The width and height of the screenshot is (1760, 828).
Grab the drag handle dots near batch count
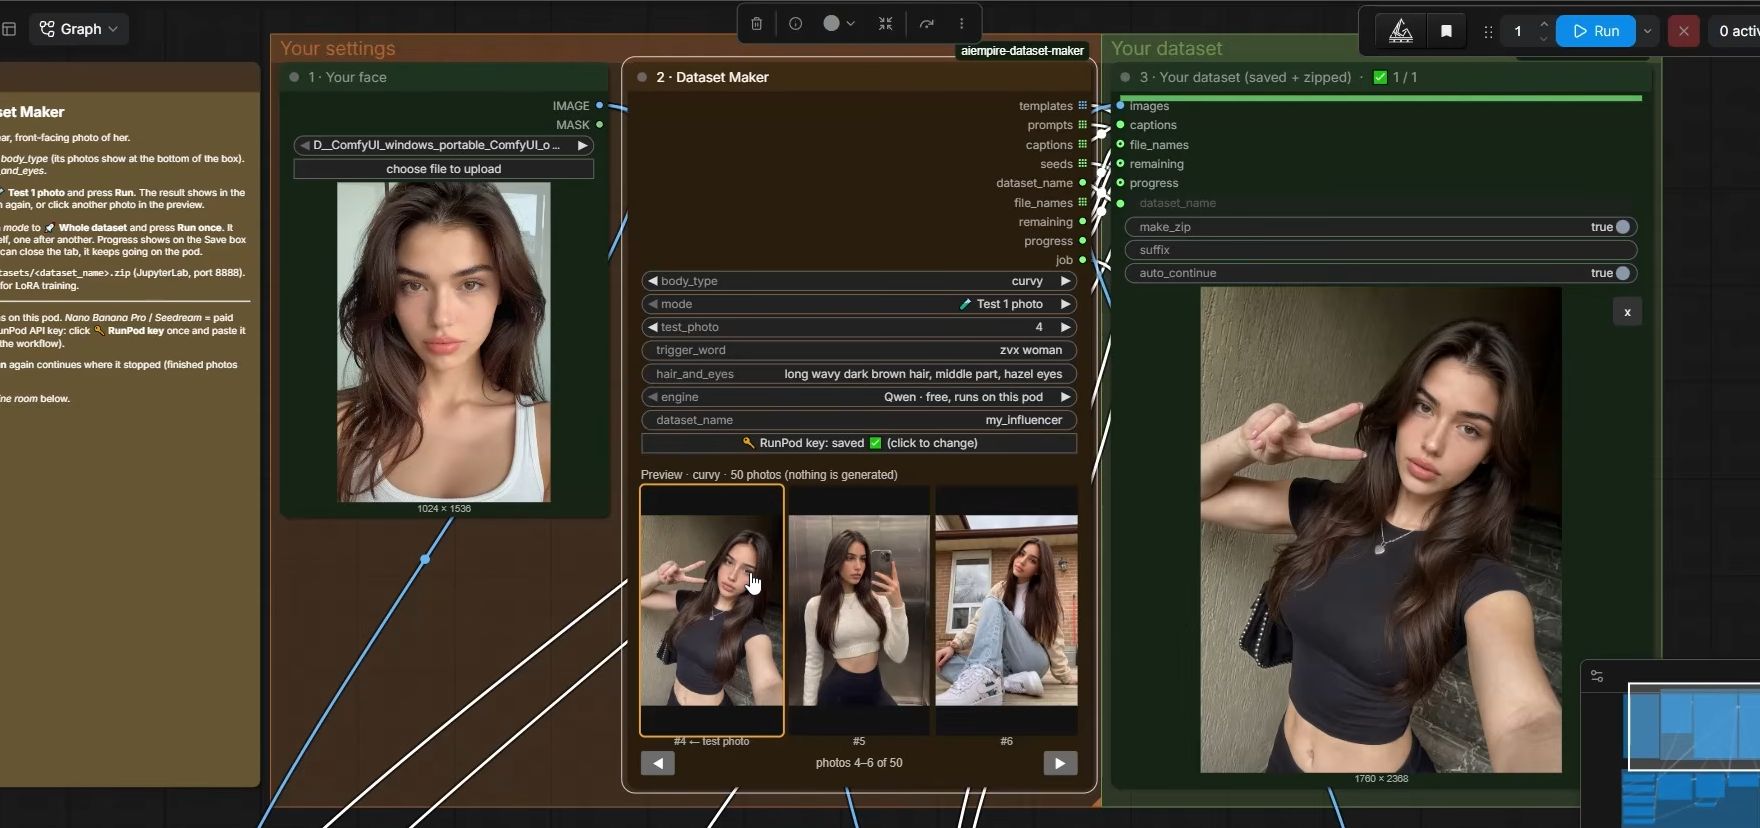[1488, 32]
